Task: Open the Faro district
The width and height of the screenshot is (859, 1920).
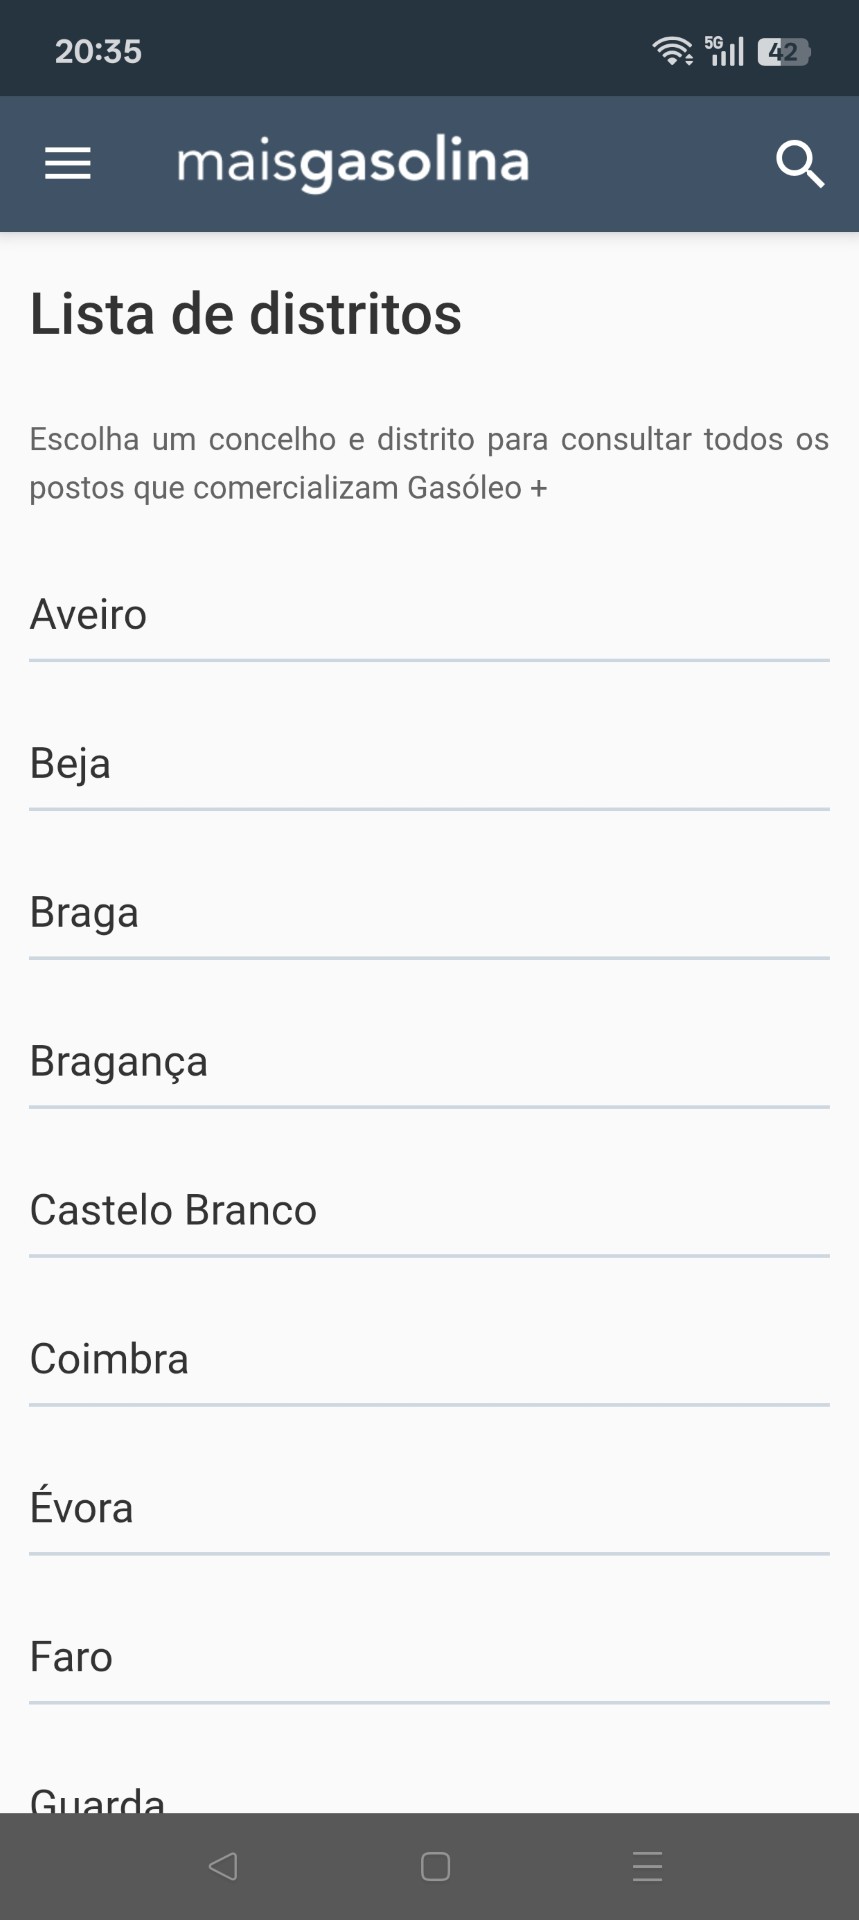Action: 71,1657
